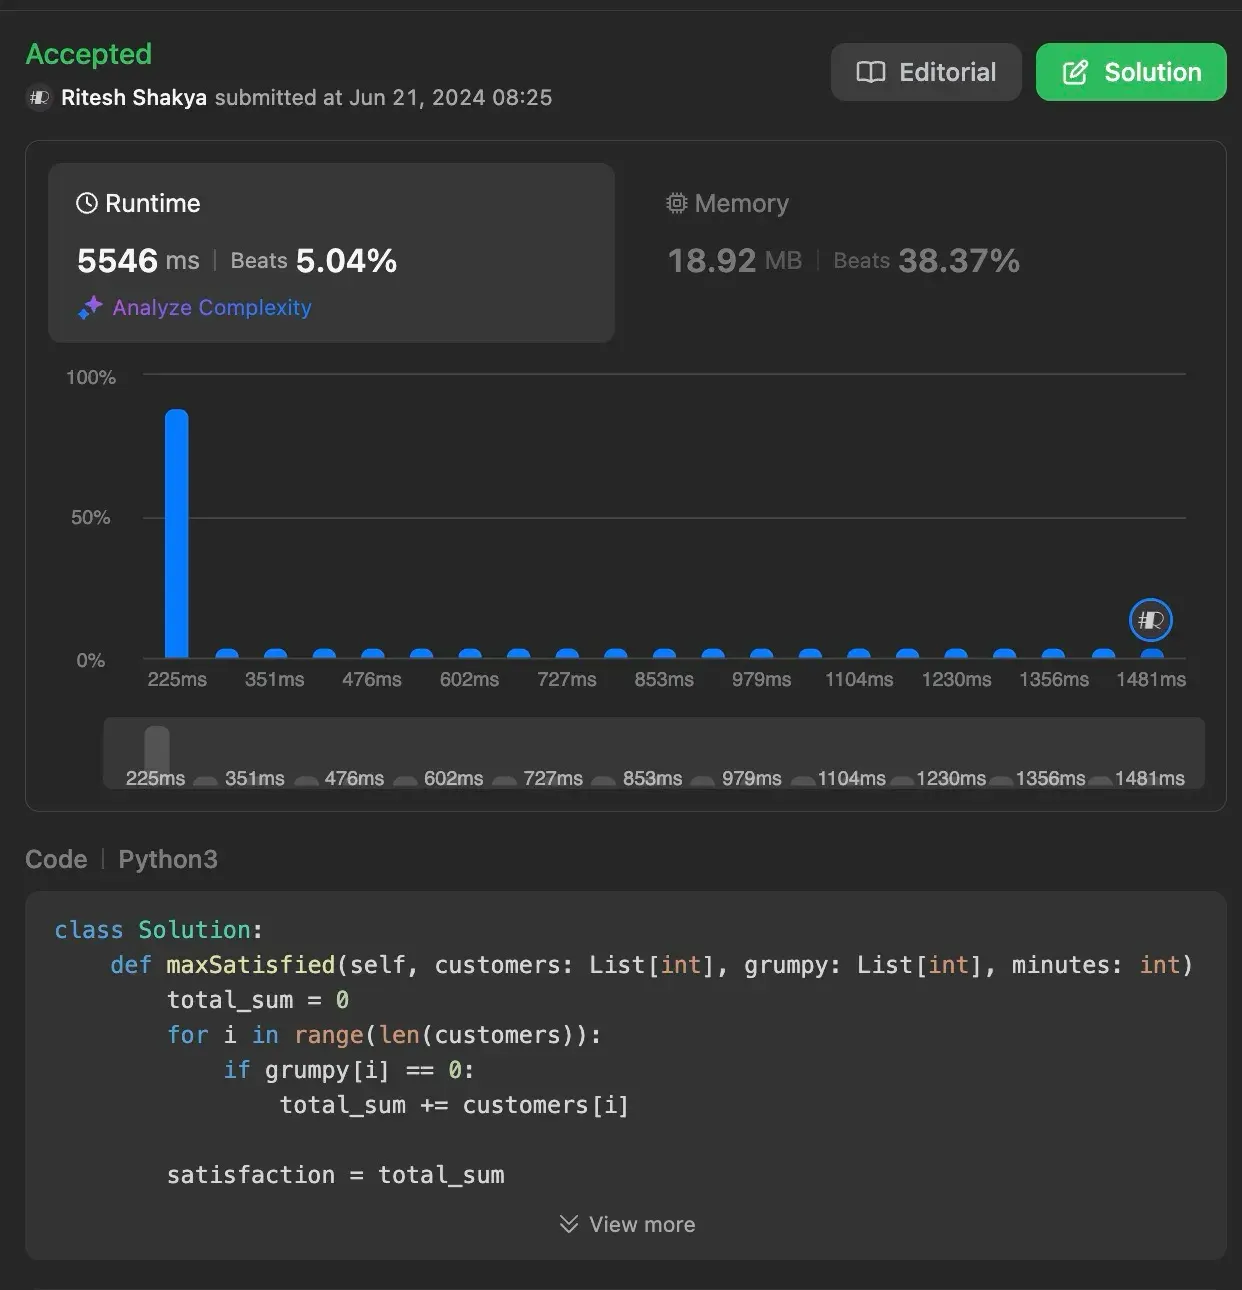Click the book icon on Editorial button
This screenshot has width=1242, height=1290.
[871, 72]
